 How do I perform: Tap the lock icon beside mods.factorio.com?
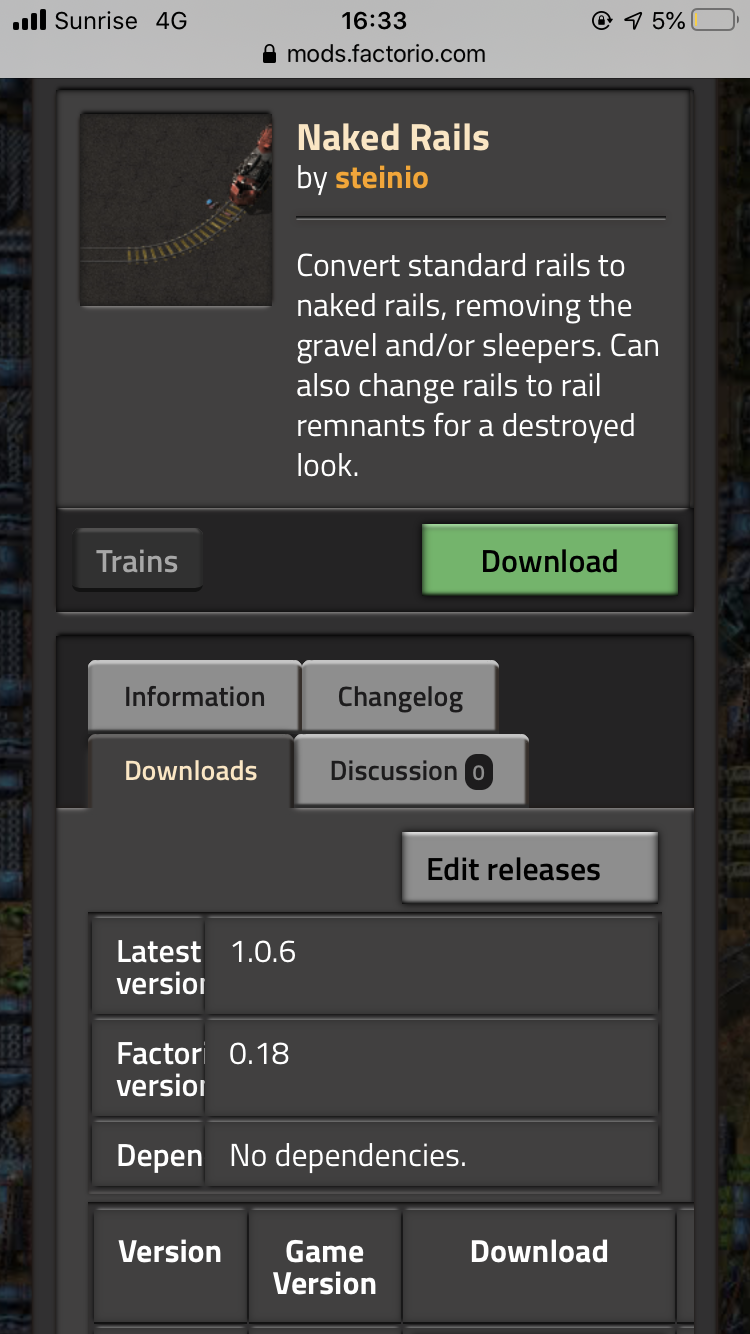pos(268,54)
